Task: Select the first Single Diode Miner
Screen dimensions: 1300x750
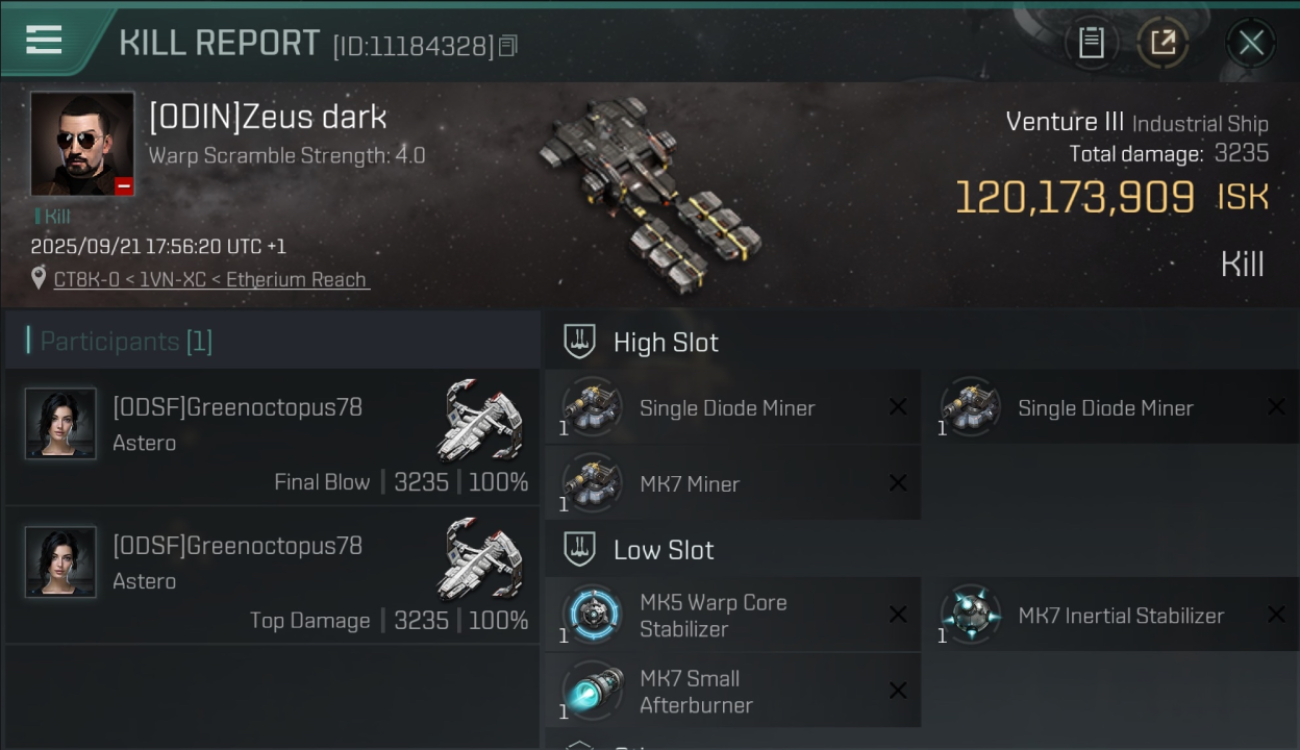Action: click(x=733, y=407)
